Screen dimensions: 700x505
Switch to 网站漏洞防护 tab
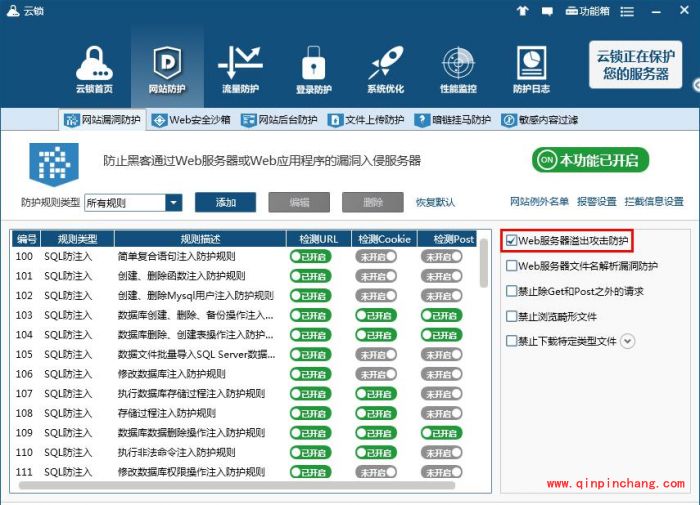[x=102, y=120]
